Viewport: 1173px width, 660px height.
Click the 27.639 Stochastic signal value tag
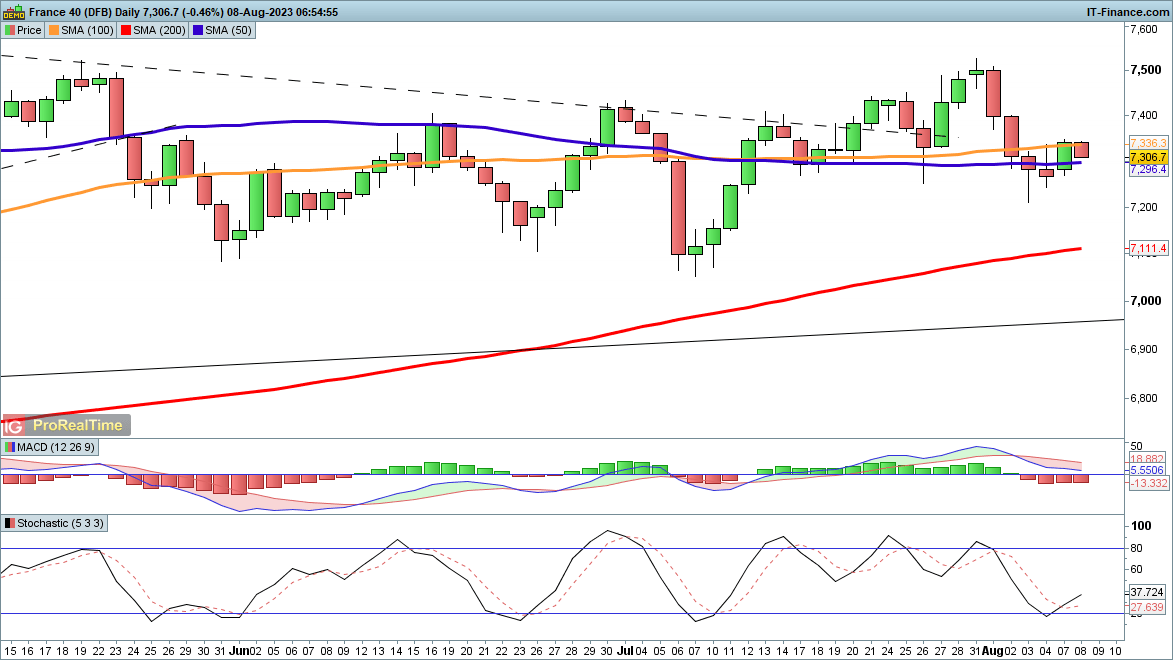pyautogui.click(x=1147, y=607)
